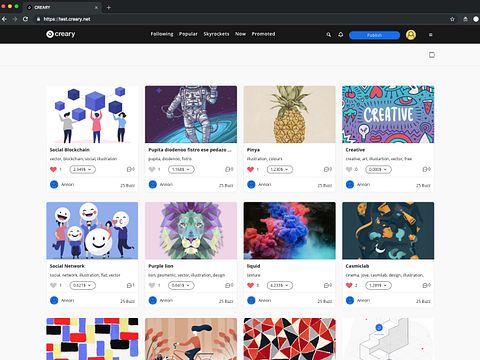Open comments icon on Social Network card
This screenshot has width=480, height=360.
point(131,285)
